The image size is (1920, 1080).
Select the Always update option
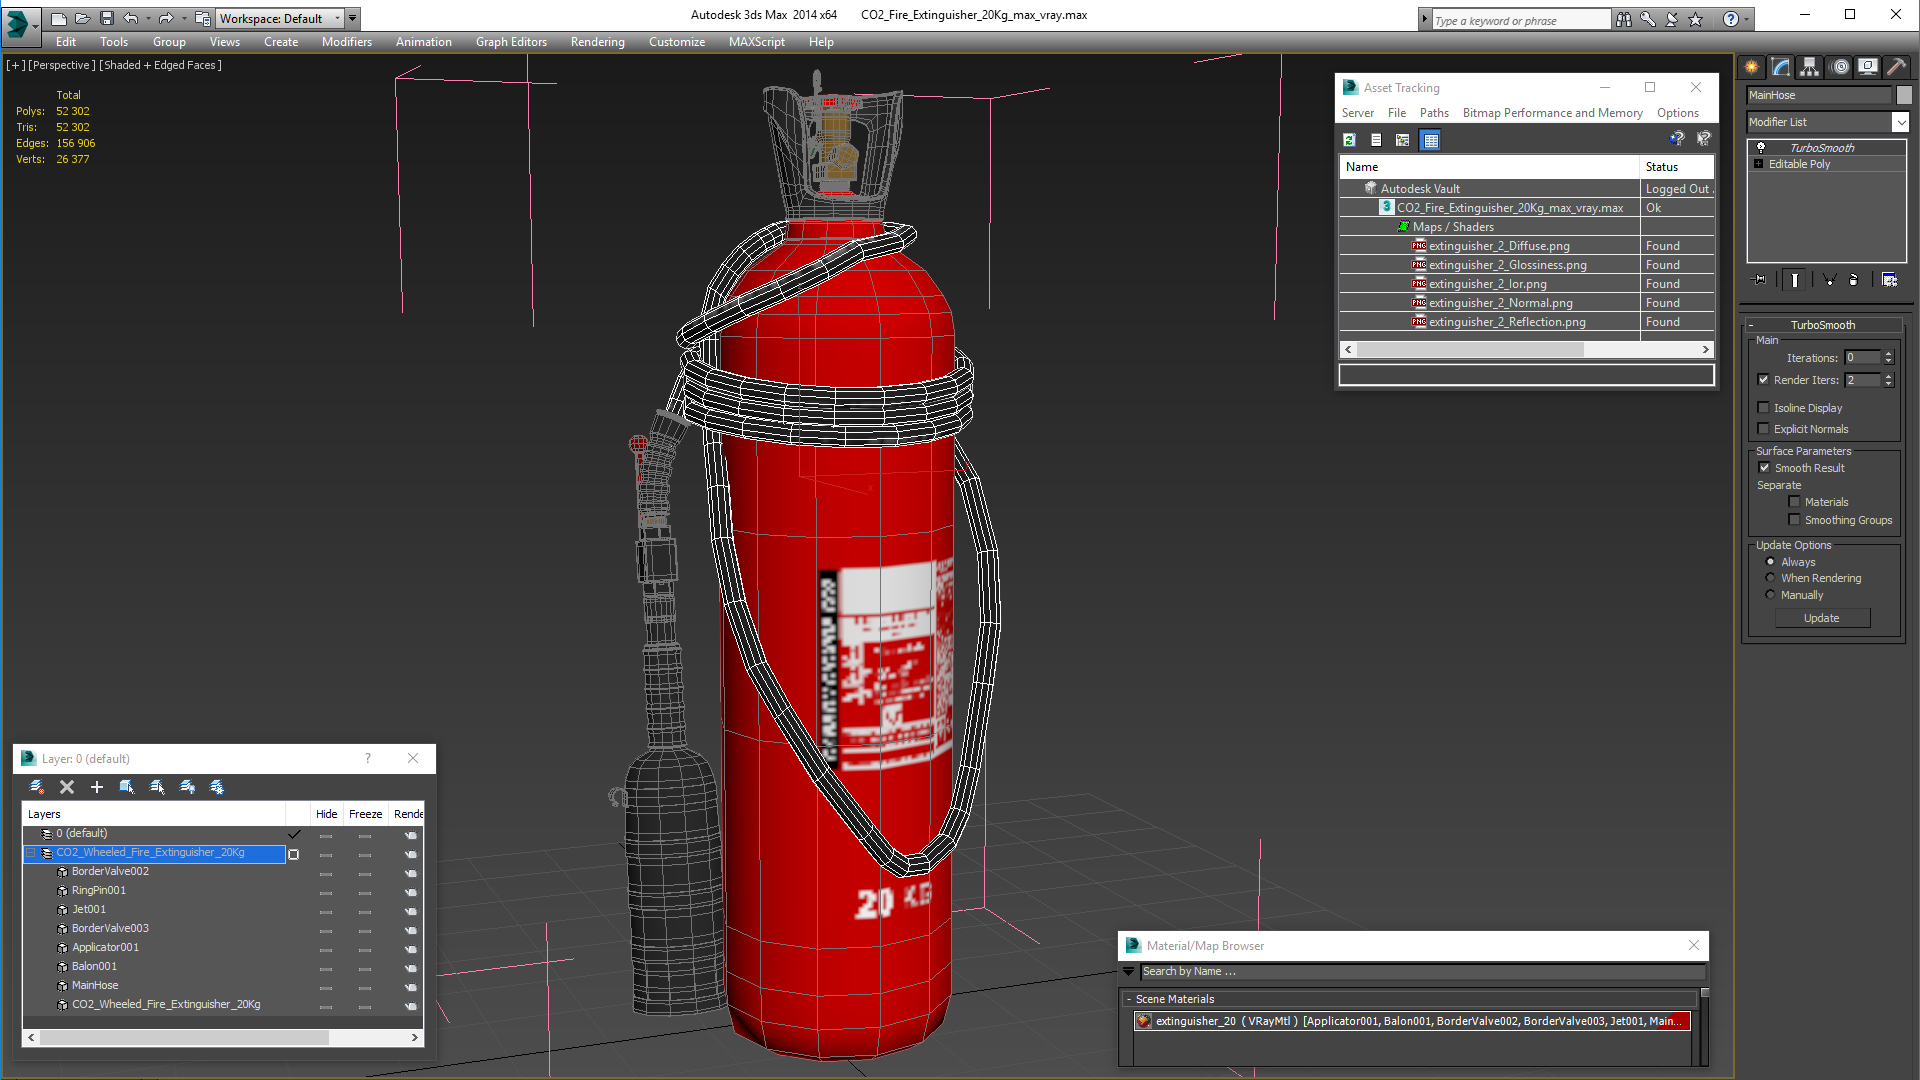(1771, 562)
